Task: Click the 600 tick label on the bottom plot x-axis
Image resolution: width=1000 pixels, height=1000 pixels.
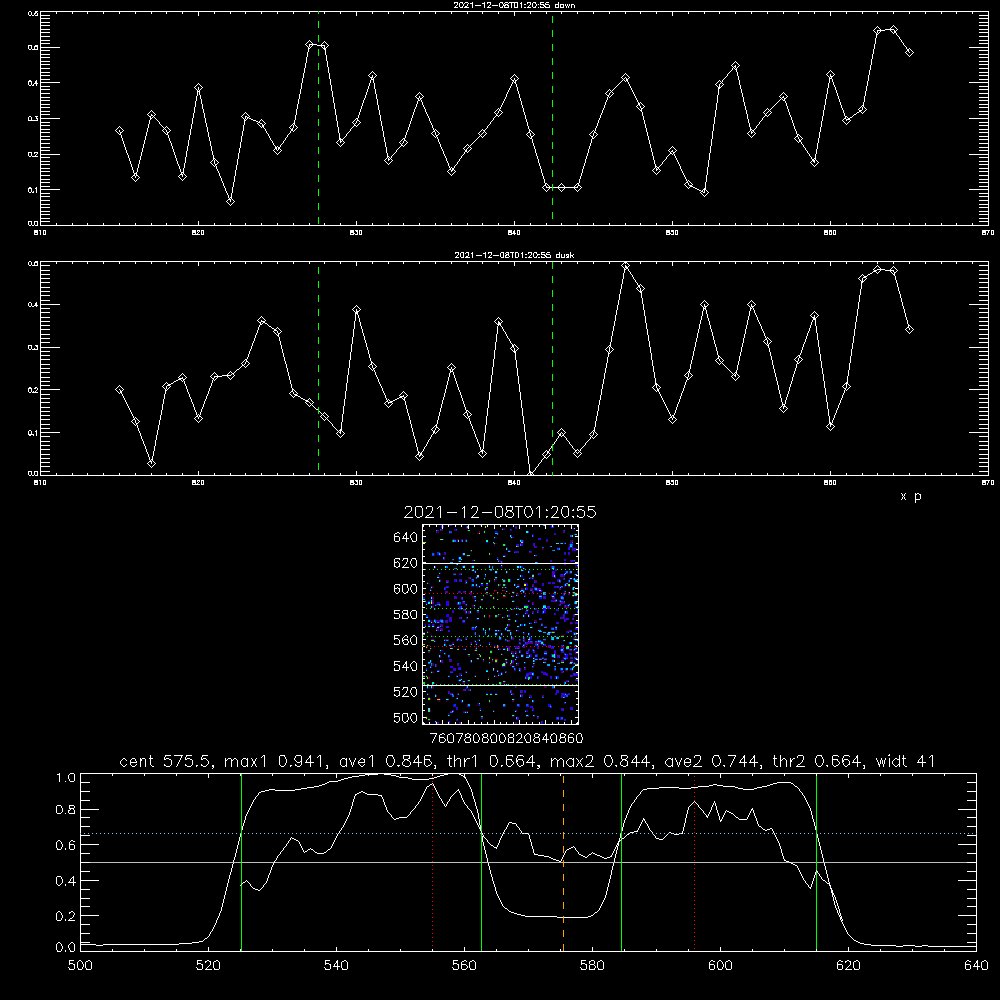Action: [x=720, y=966]
